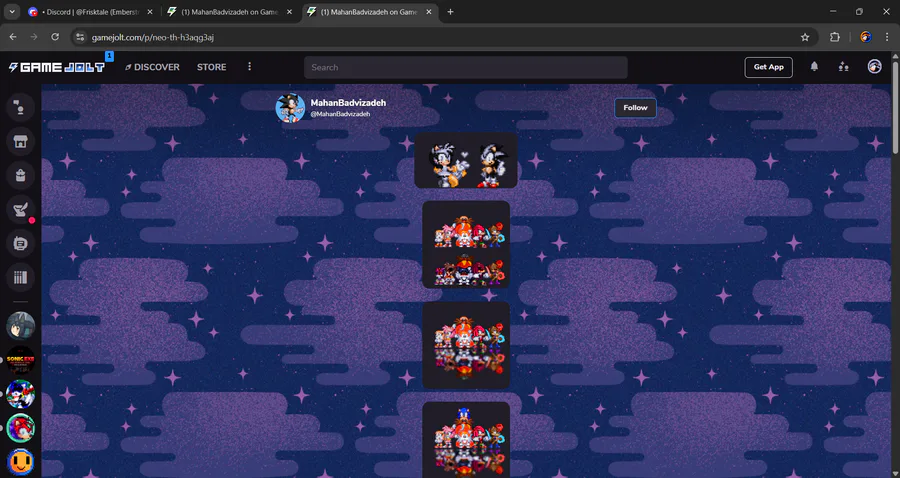Bookmark this page with the star

(x=805, y=37)
